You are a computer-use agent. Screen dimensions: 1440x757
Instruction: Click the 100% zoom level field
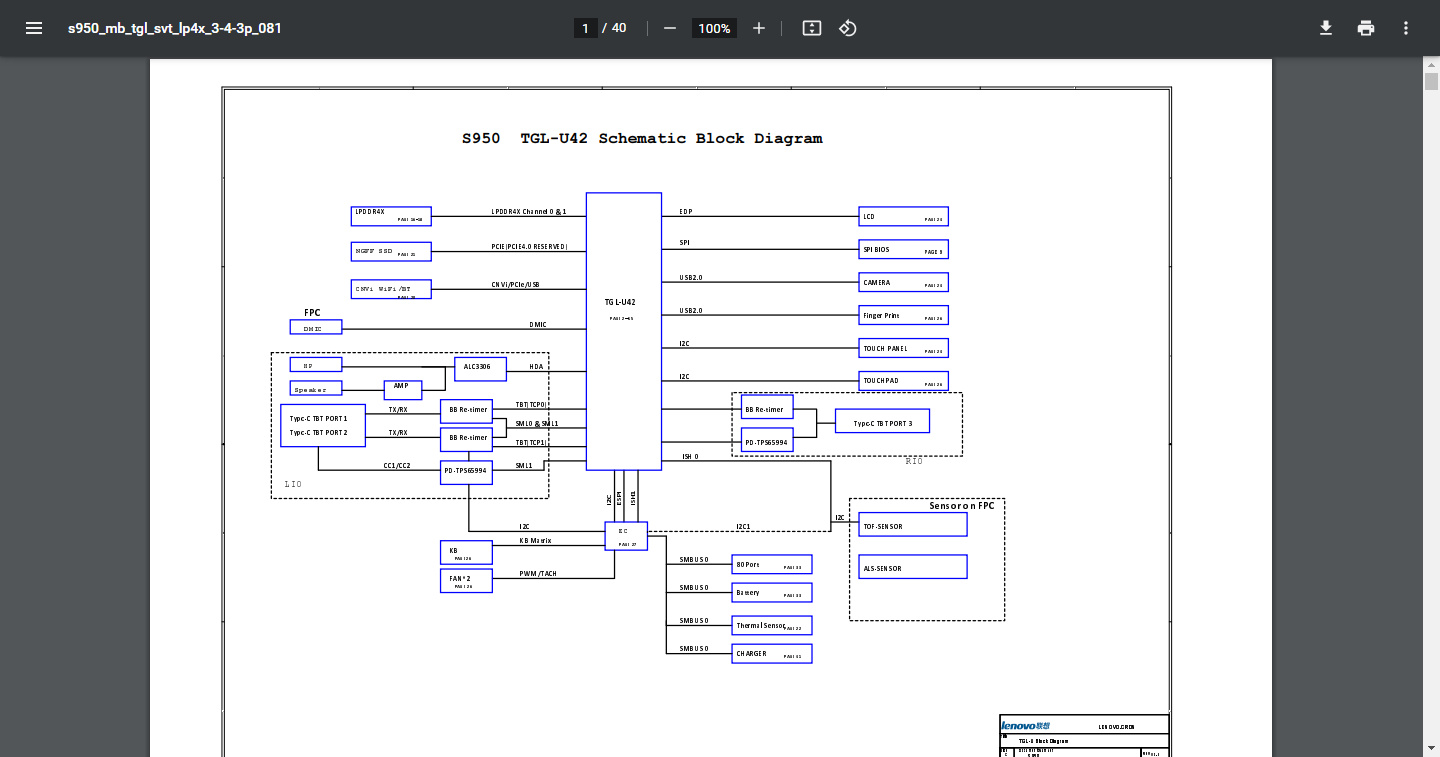pyautogui.click(x=714, y=28)
